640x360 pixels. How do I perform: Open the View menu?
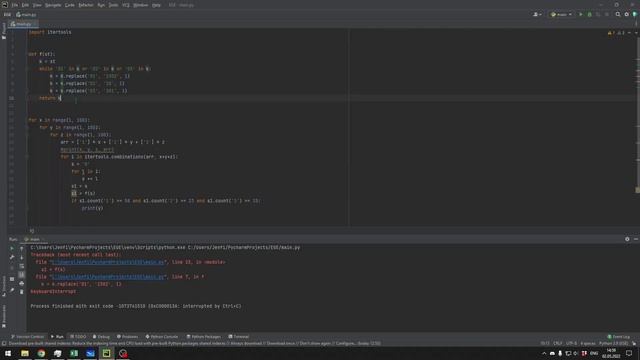(37, 5)
